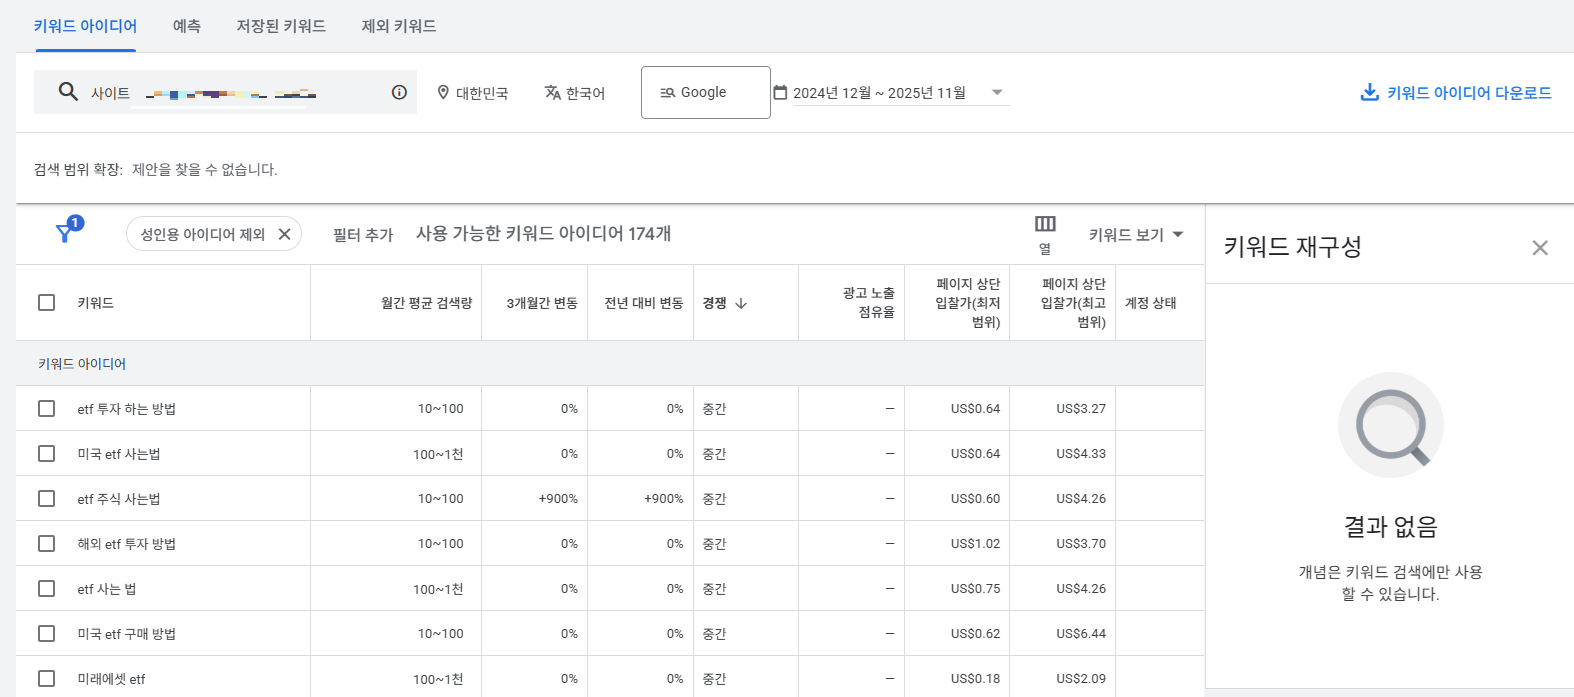Click the US$2.09 bid value
This screenshot has width=1574, height=697.
[1081, 678]
